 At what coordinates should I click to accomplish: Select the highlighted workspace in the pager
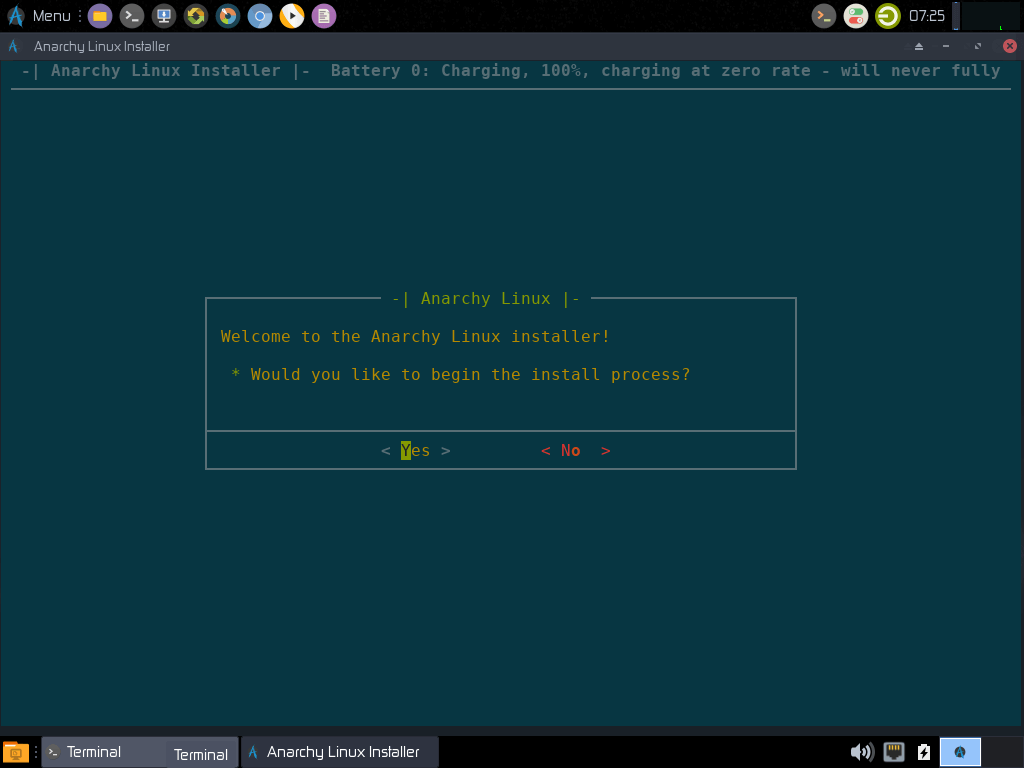(x=960, y=752)
